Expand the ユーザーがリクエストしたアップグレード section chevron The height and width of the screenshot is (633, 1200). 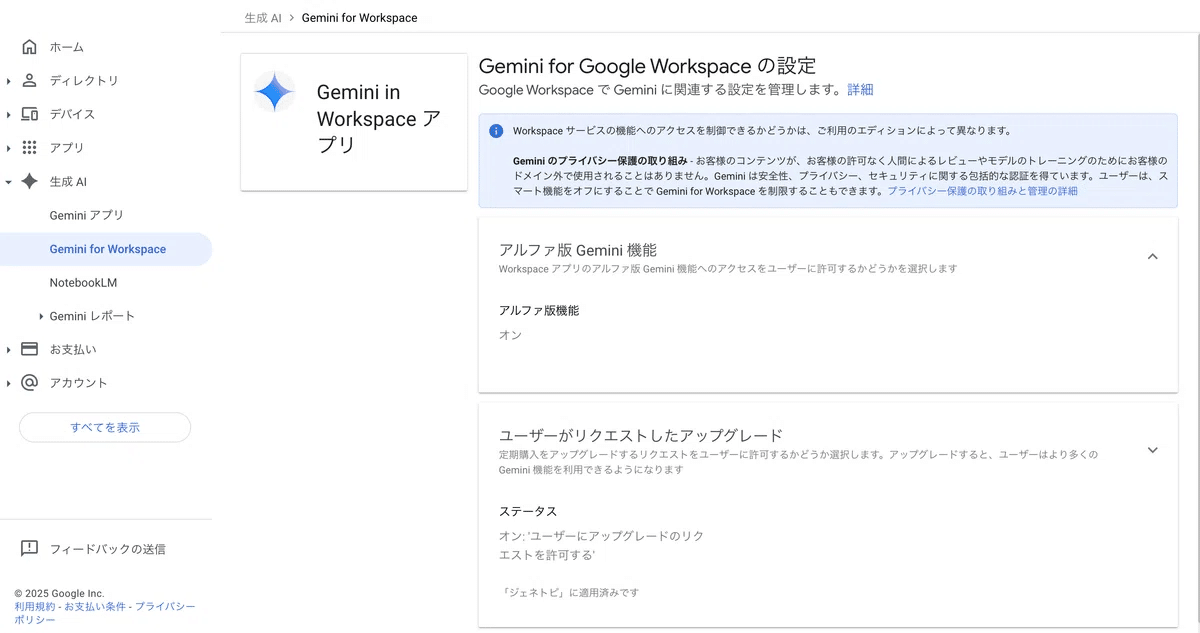1152,450
